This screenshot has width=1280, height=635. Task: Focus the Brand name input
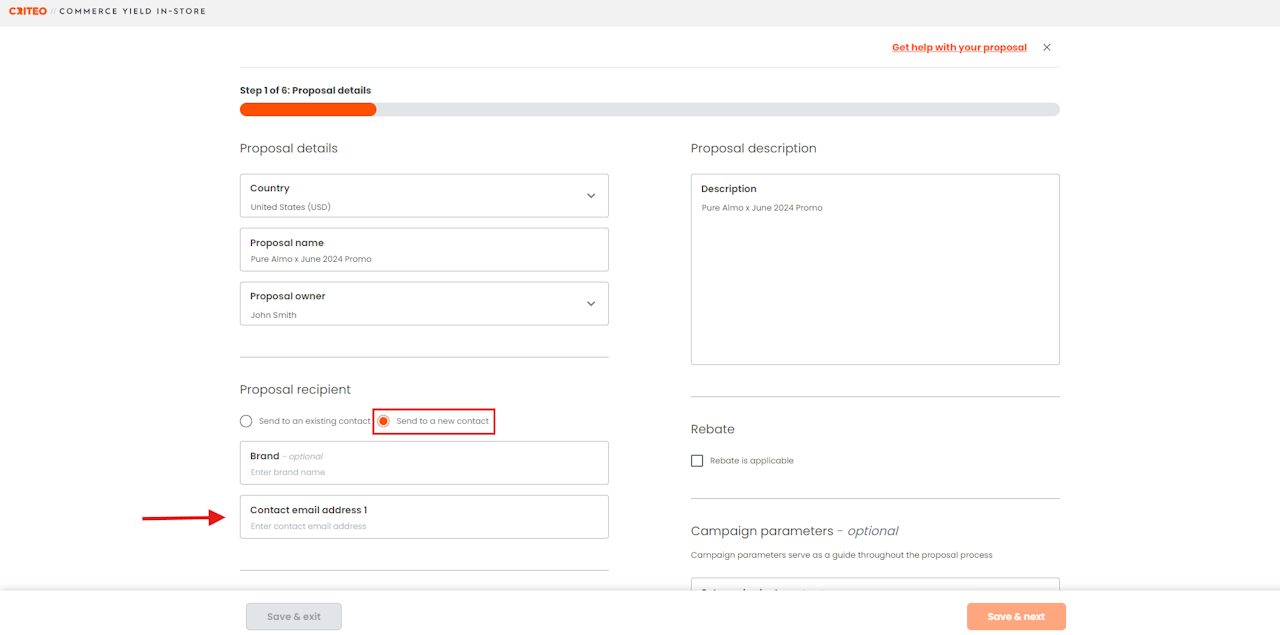pos(424,471)
